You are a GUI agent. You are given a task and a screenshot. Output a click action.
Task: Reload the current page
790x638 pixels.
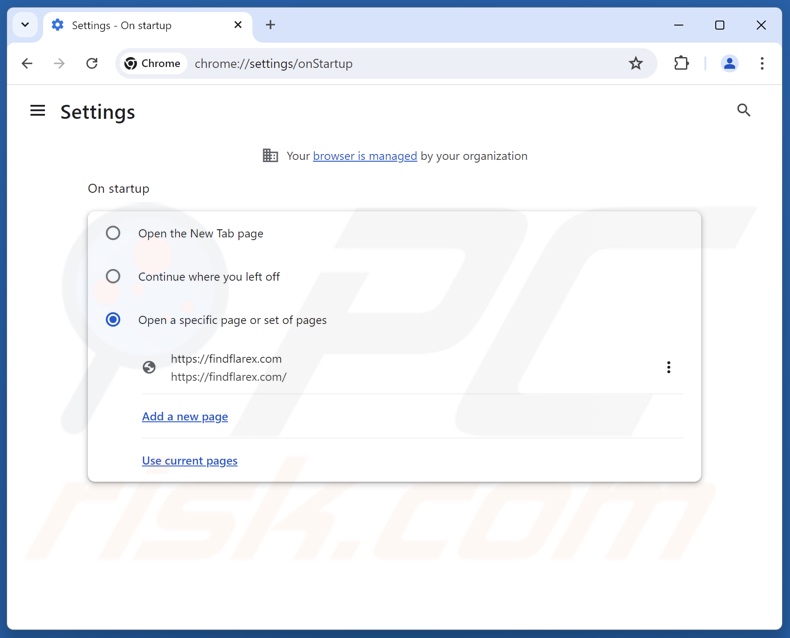(92, 63)
